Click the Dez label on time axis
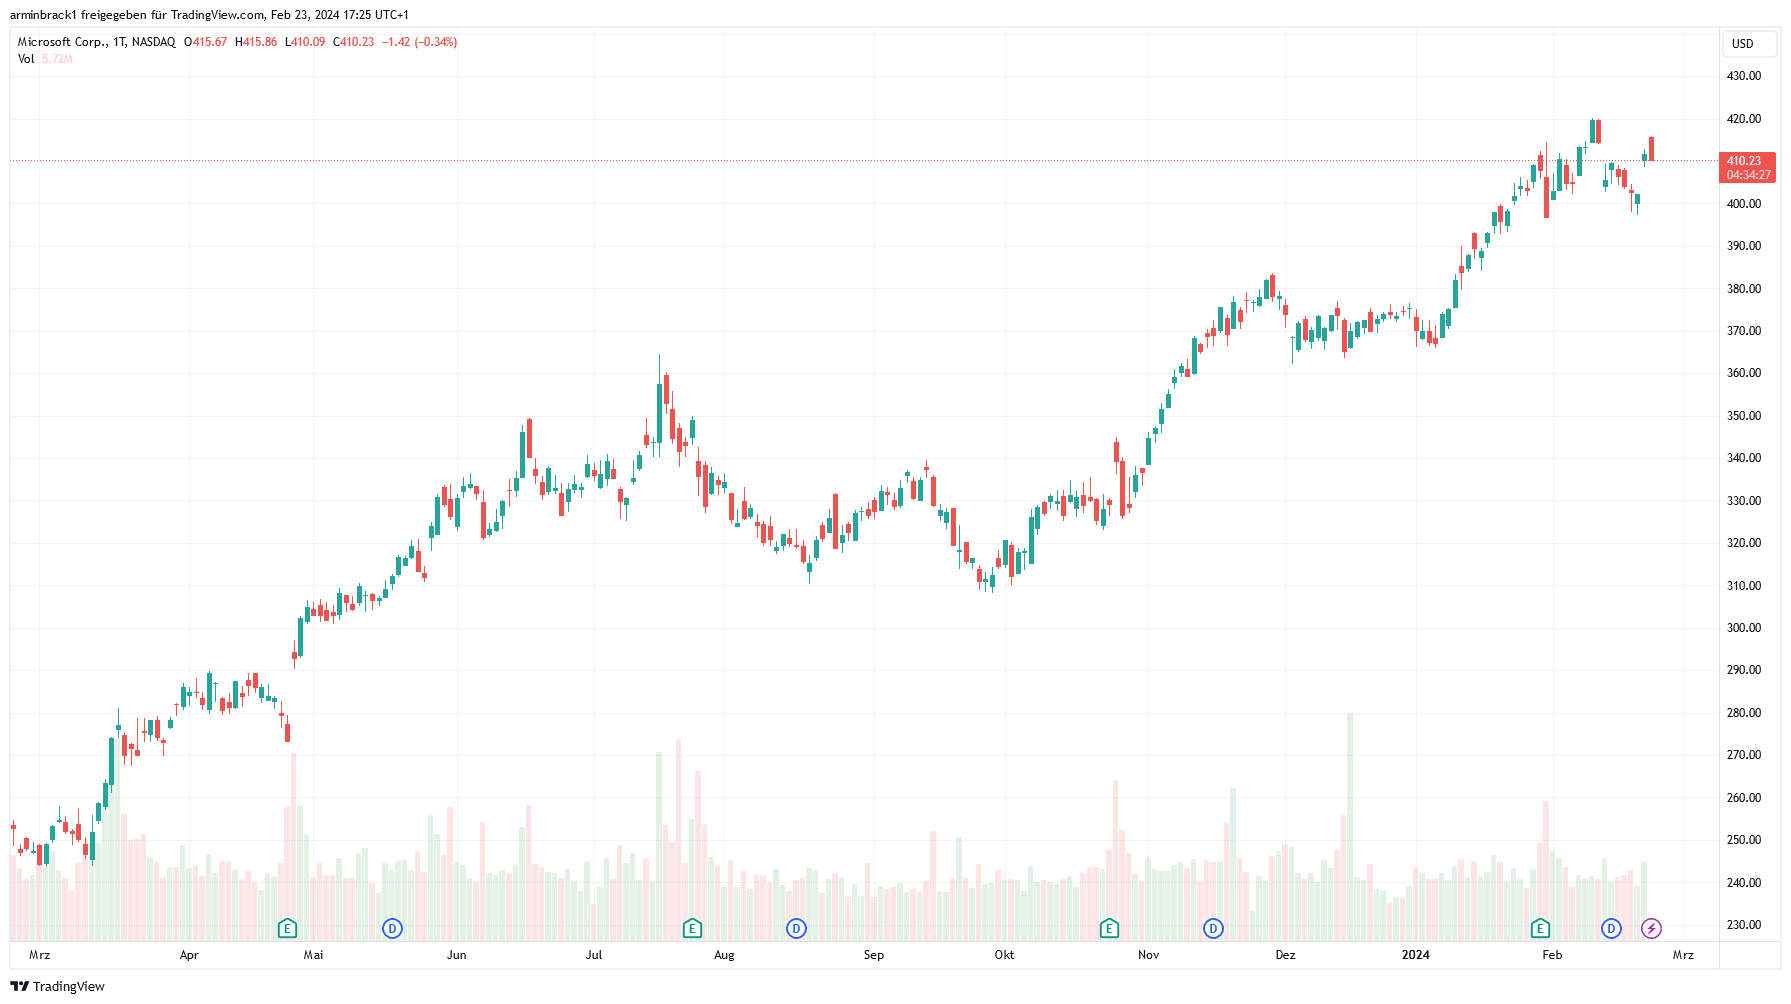 click(x=1285, y=955)
